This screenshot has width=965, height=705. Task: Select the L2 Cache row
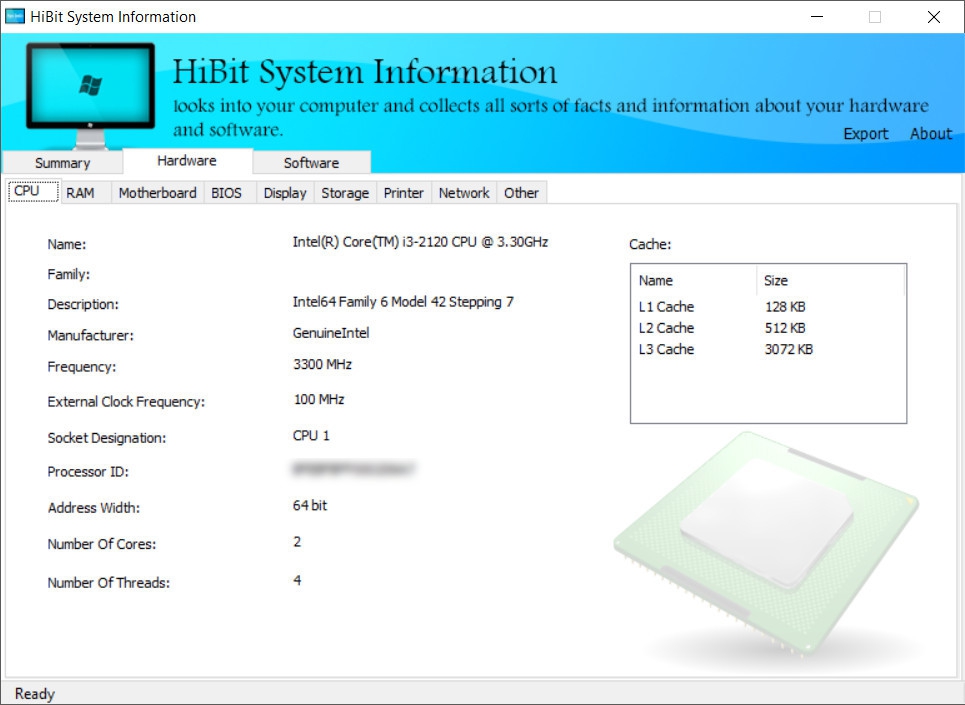(768, 328)
